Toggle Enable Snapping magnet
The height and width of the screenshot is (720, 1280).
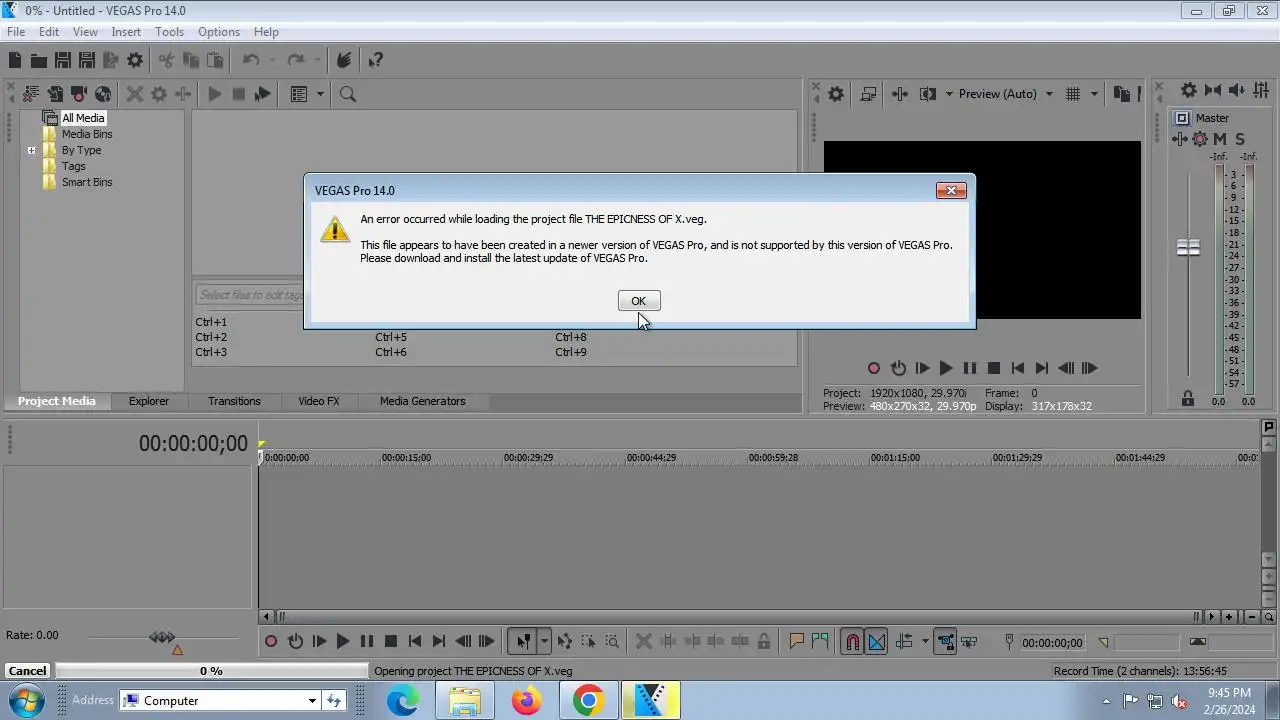click(x=852, y=642)
